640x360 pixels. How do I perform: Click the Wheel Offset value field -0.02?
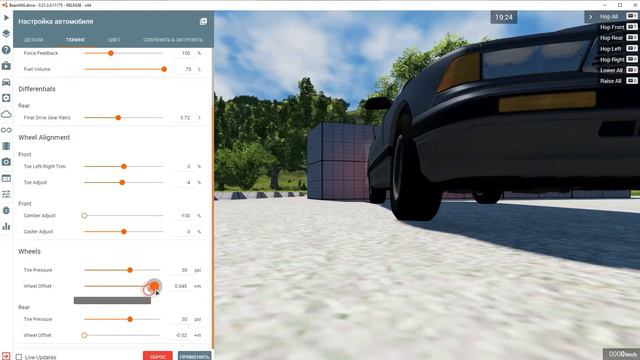[x=181, y=335]
